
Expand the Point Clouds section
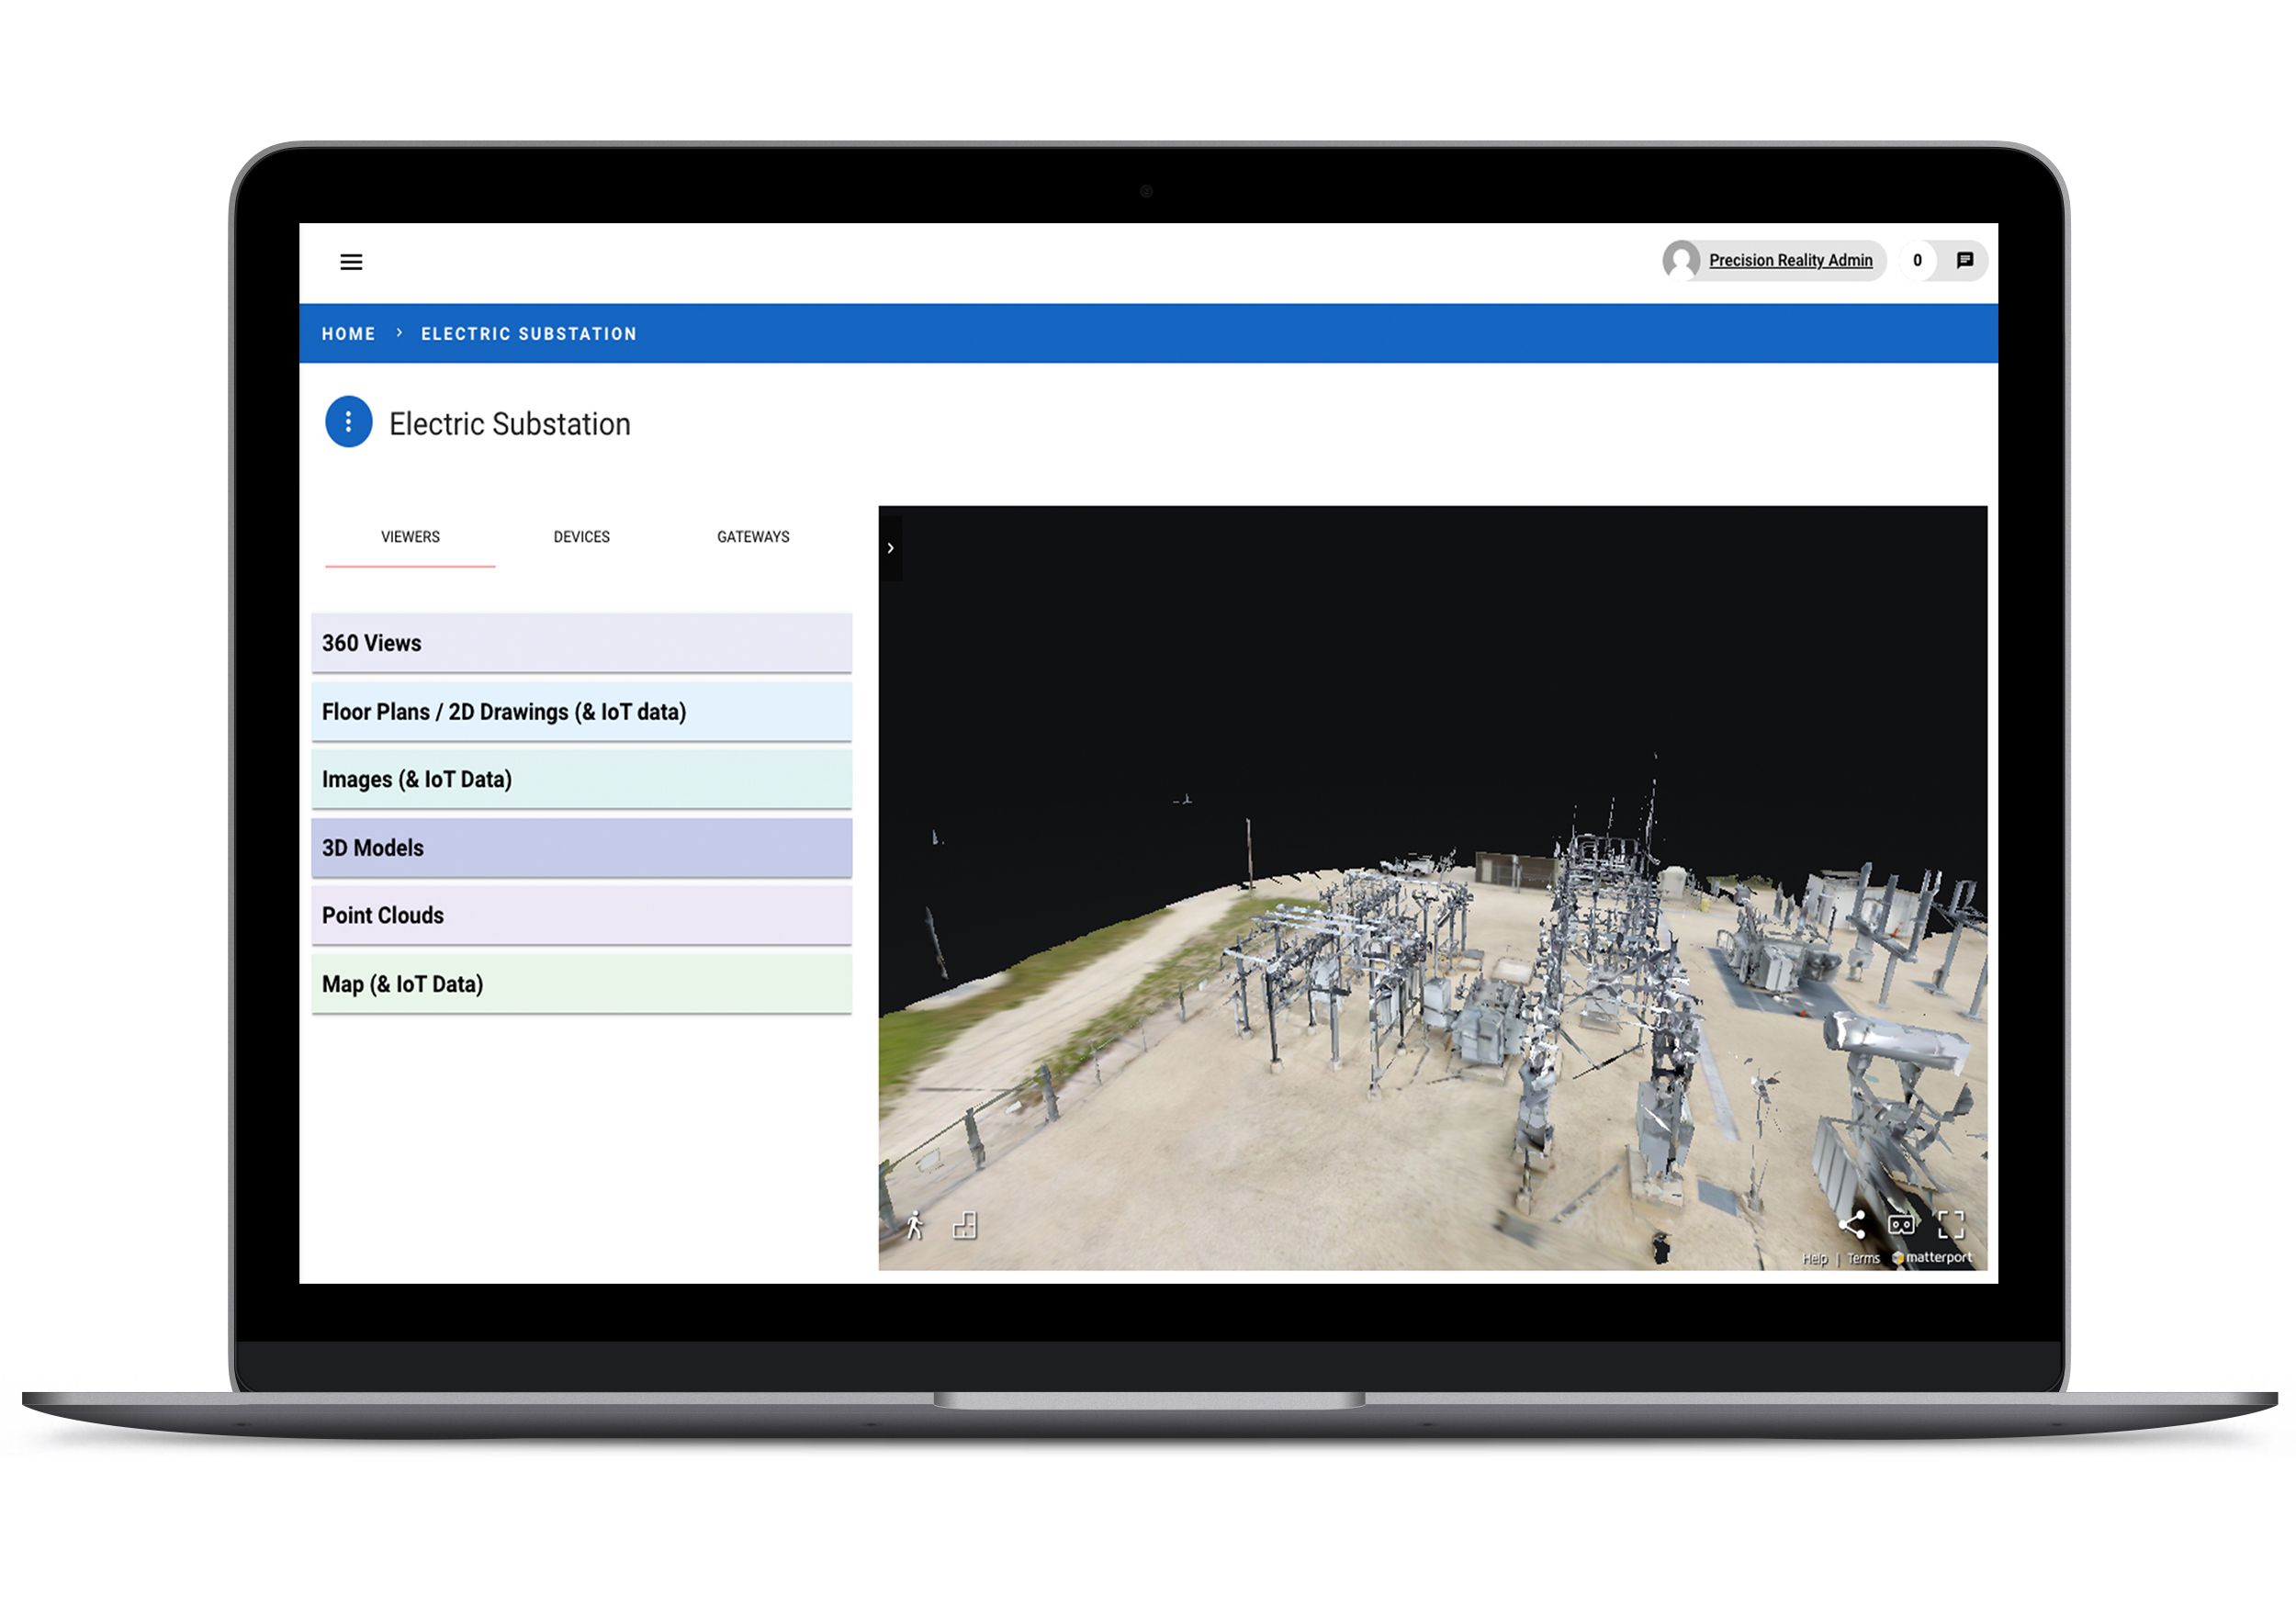pos(581,916)
